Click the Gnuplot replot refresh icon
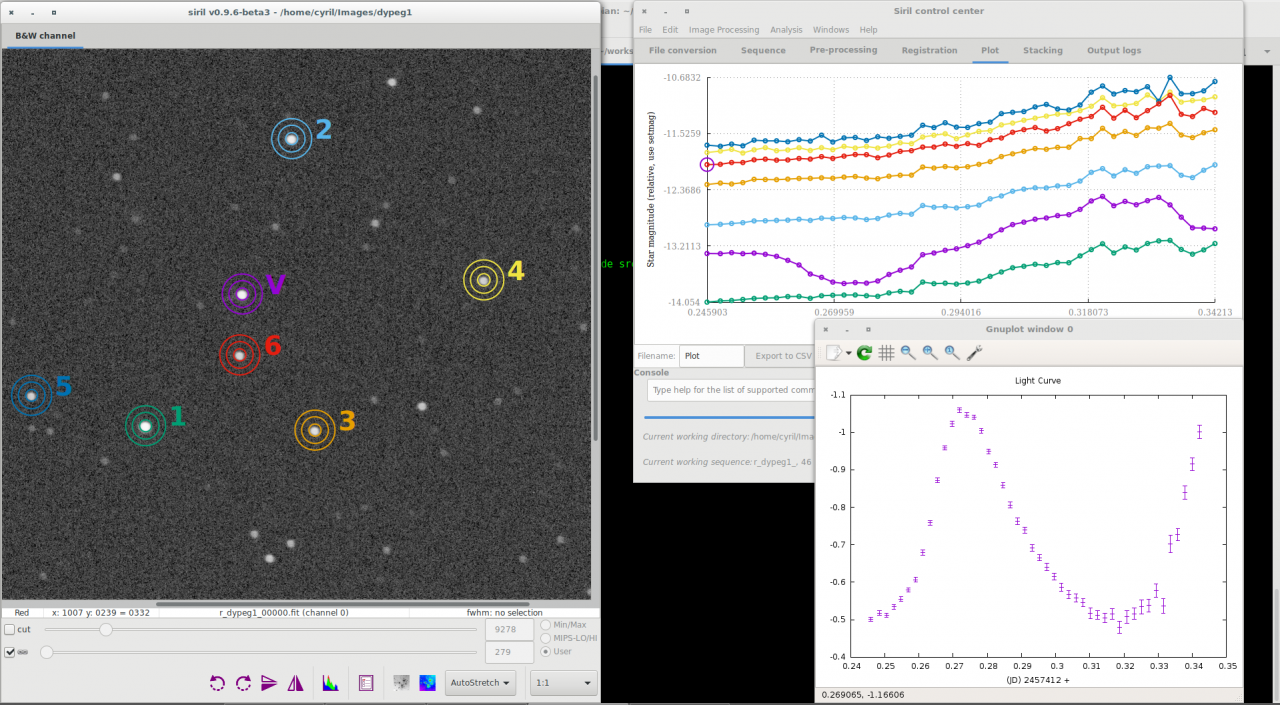Screen dimensions: 1280x705 click(x=864, y=353)
